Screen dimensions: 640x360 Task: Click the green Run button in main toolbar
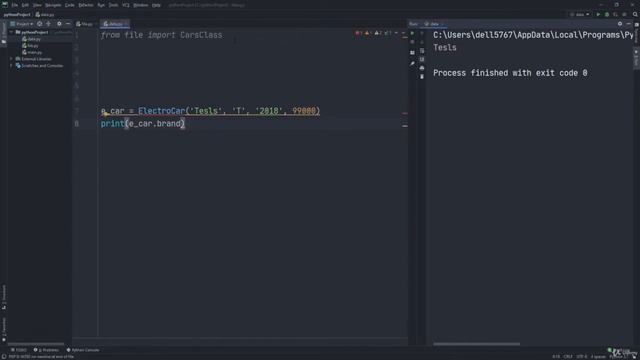point(598,15)
